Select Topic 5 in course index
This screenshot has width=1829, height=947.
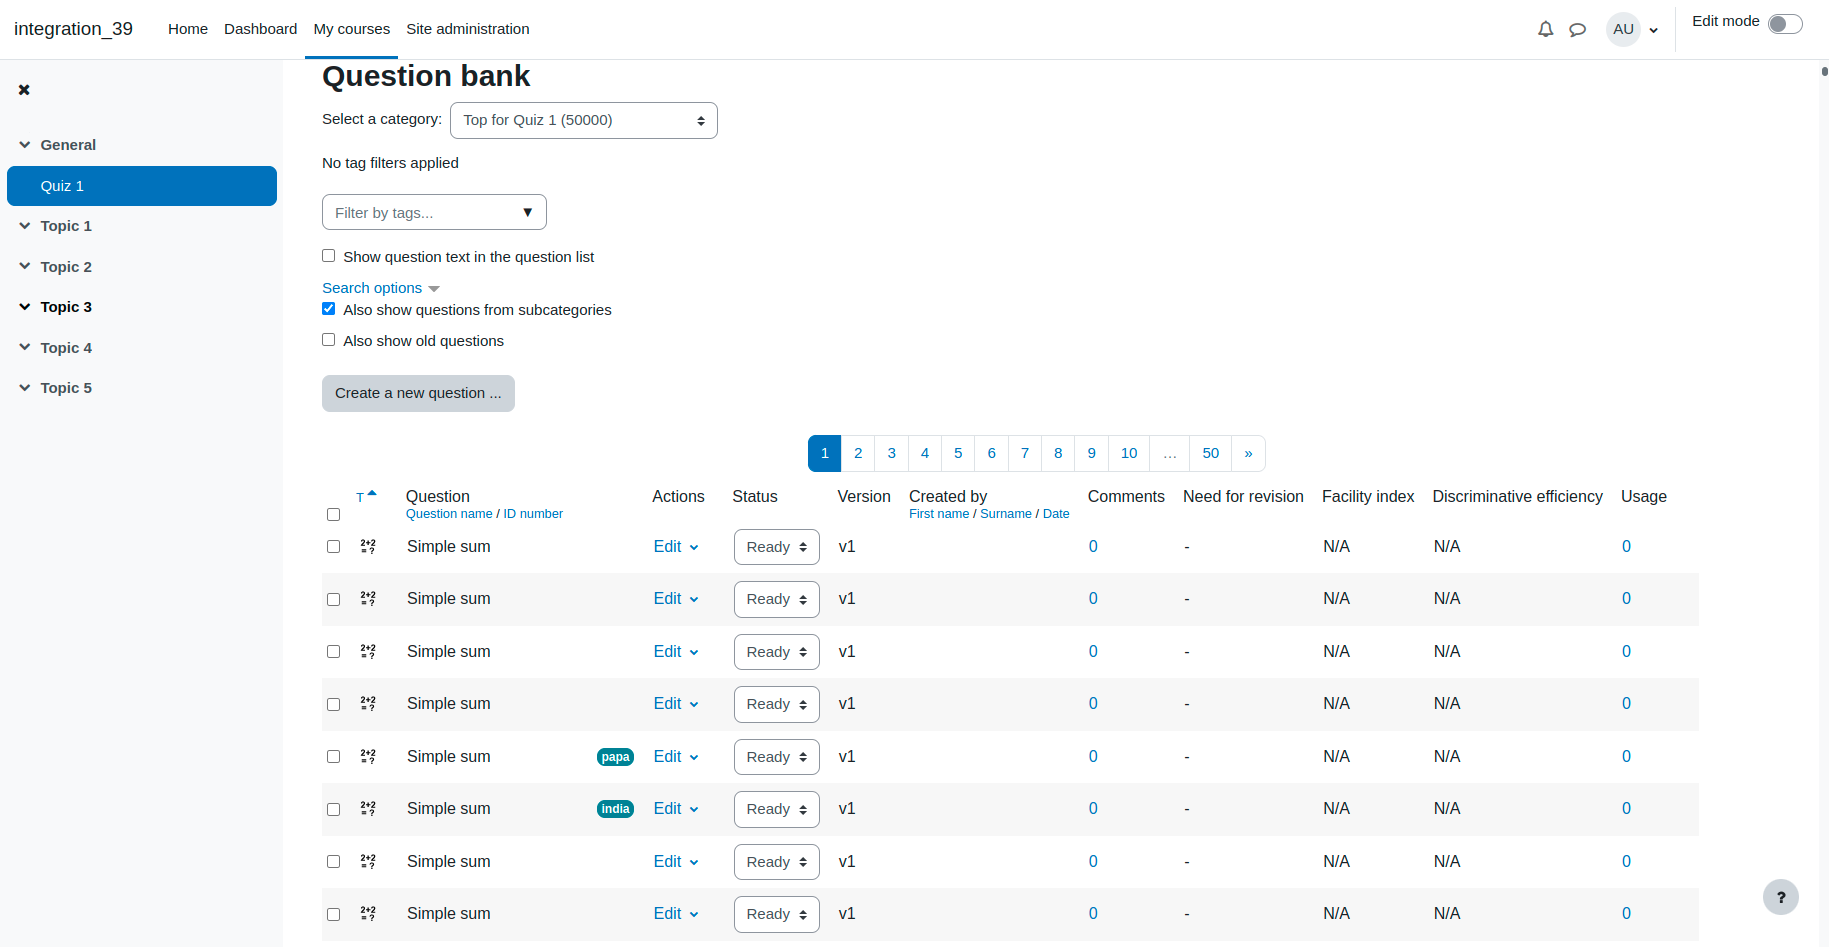pyautogui.click(x=66, y=388)
